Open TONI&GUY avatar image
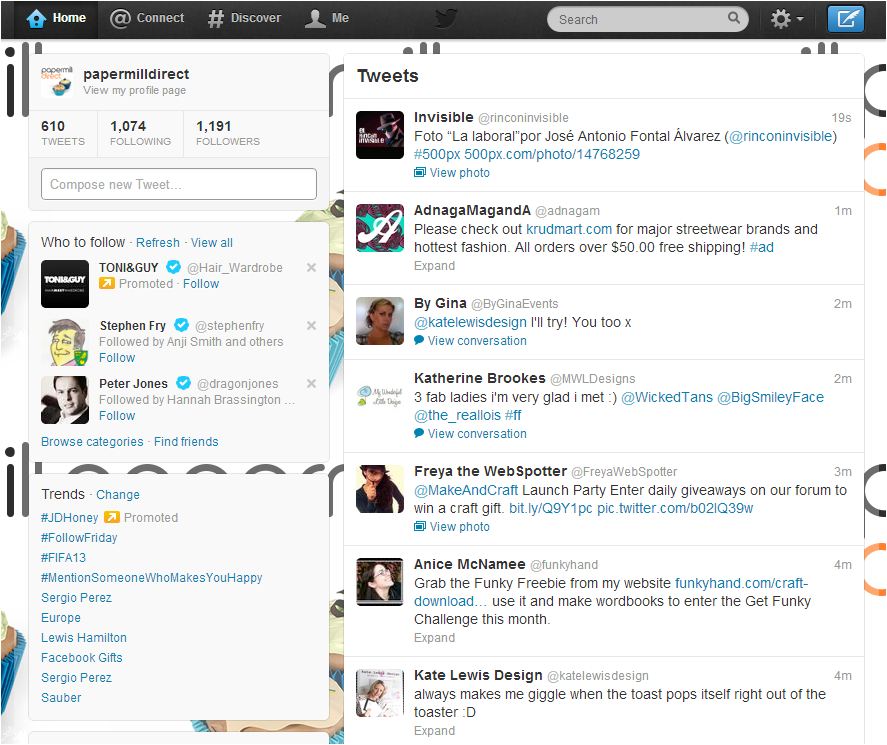 coord(65,284)
